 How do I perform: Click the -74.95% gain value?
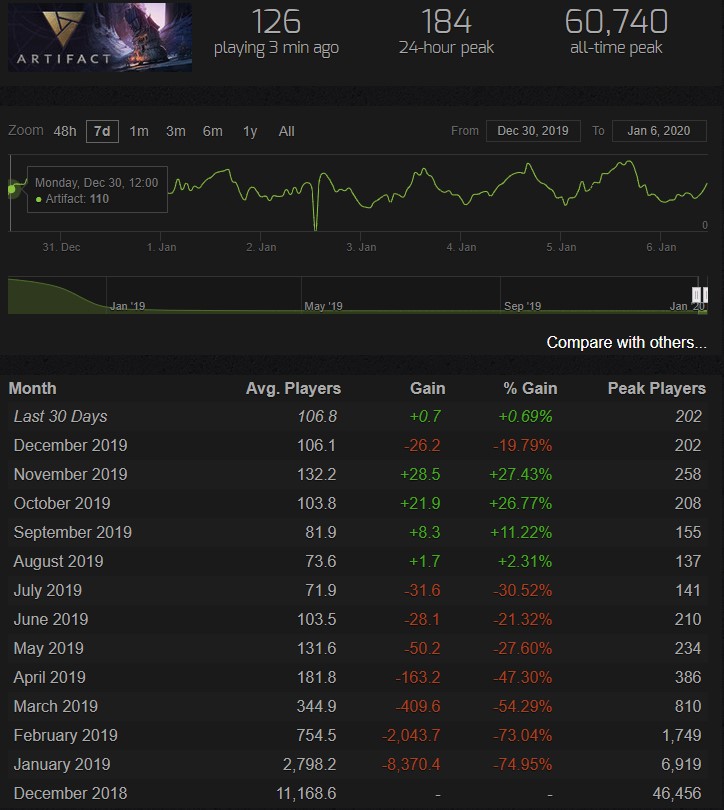(523, 764)
